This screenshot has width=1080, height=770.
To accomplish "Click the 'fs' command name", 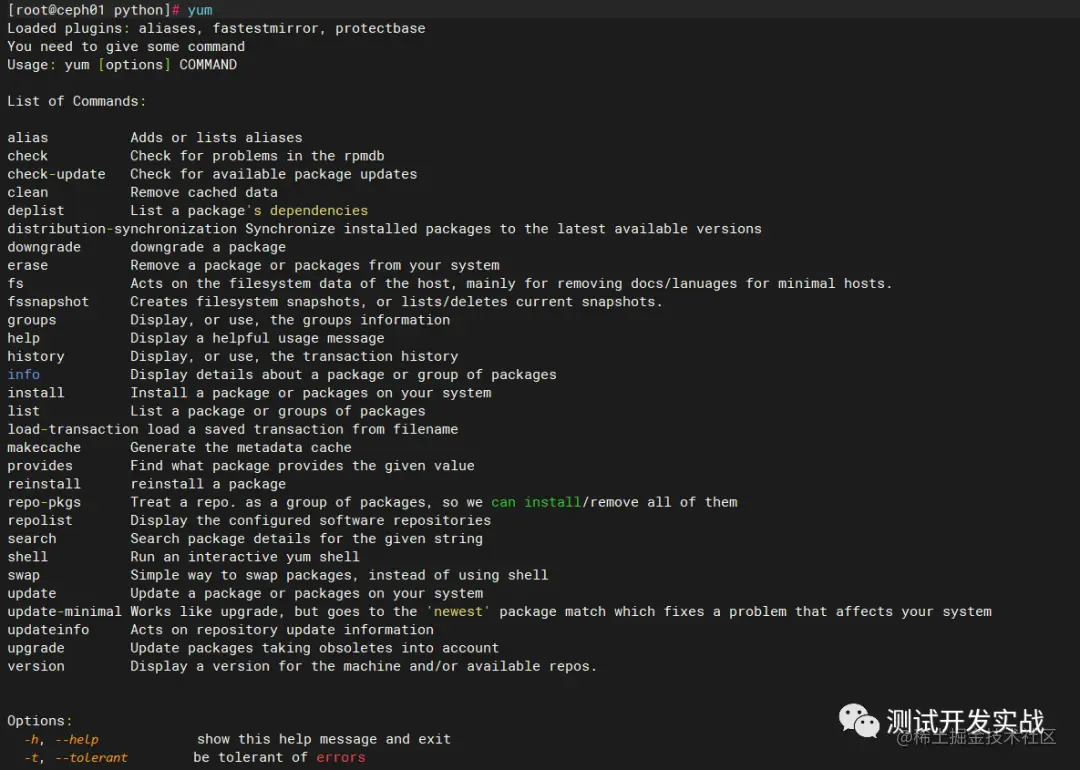I will click(x=15, y=284).
